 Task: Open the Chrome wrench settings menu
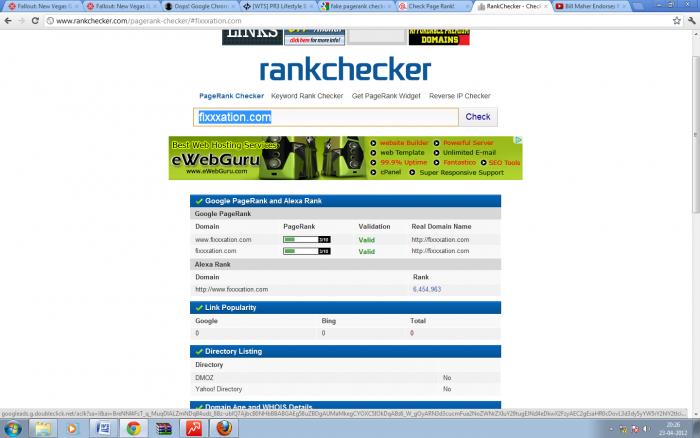(x=692, y=21)
